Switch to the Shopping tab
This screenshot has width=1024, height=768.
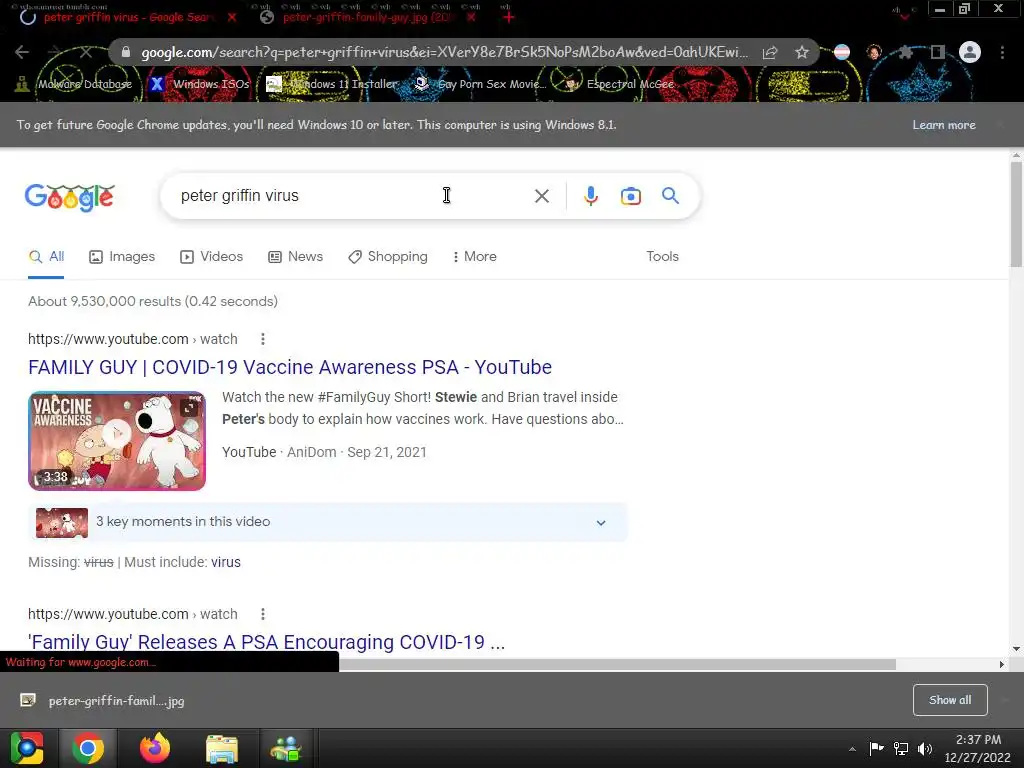388,257
